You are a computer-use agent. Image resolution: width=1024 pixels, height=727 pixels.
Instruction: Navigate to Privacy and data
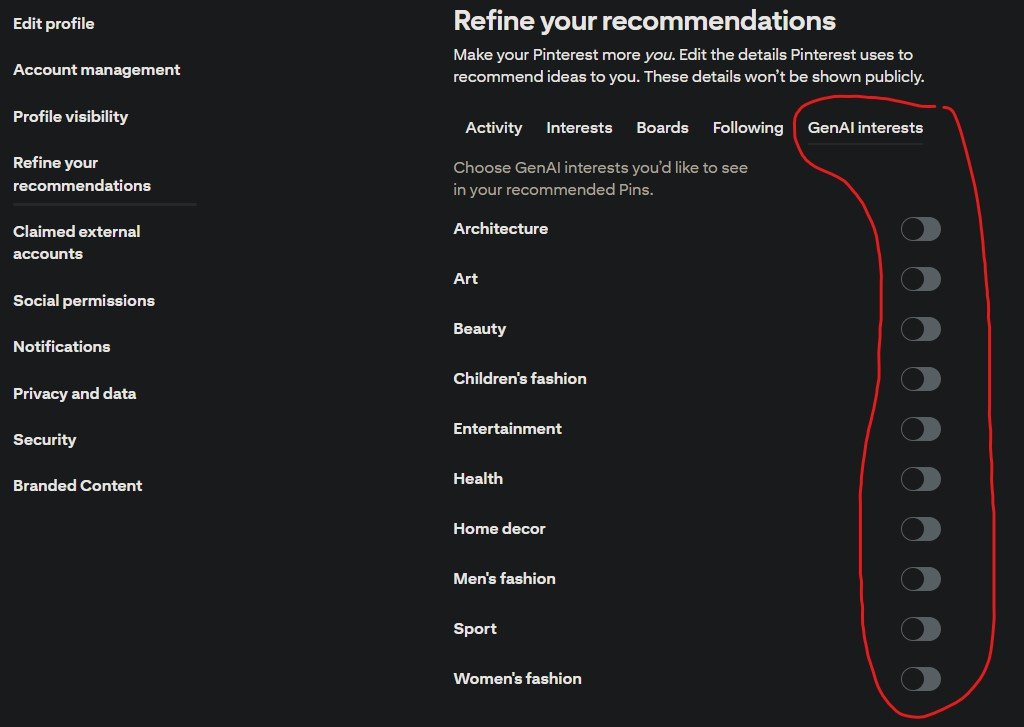[74, 394]
